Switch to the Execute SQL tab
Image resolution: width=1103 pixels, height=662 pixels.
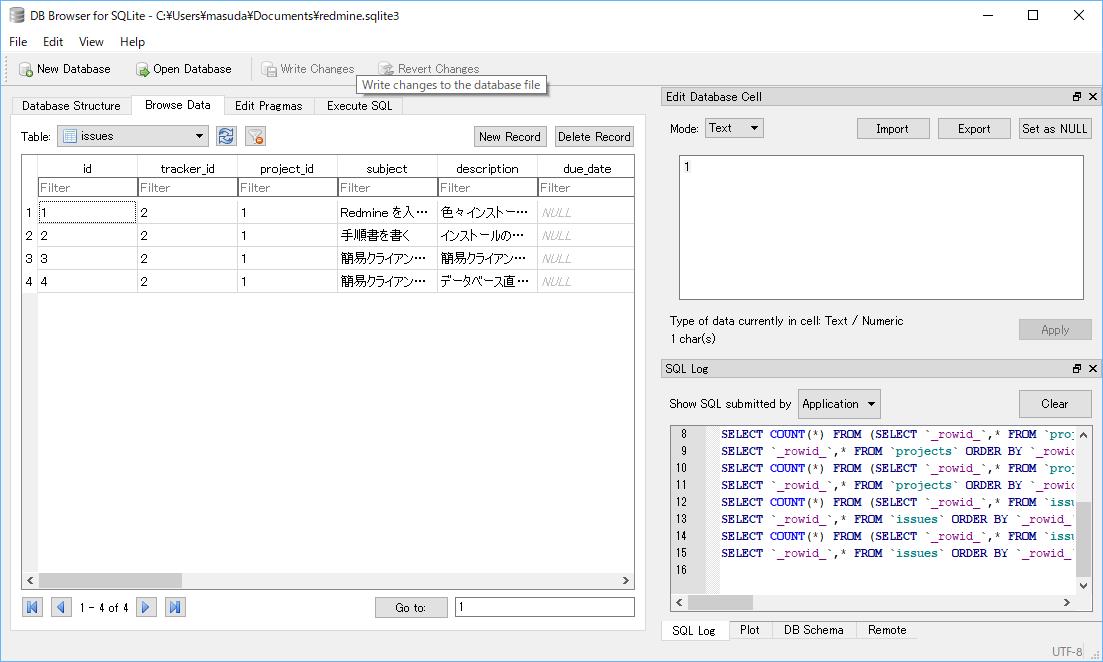(x=359, y=106)
